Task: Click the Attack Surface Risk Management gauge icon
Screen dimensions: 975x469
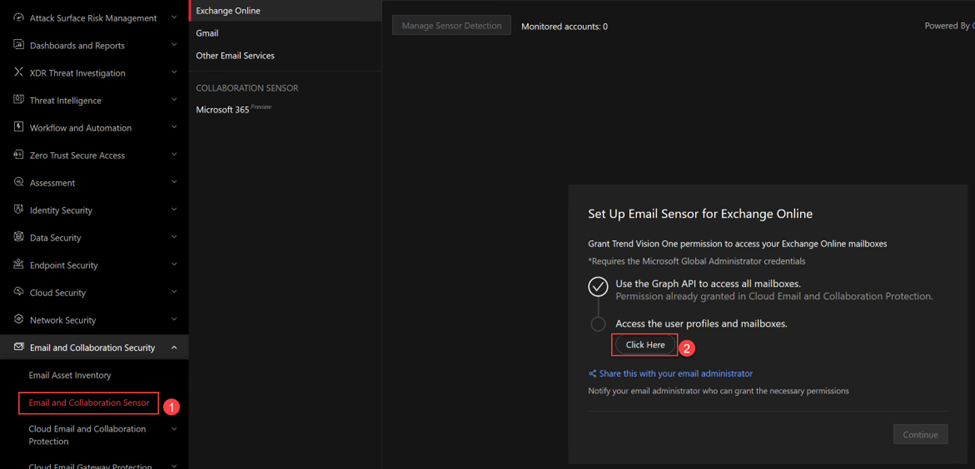Action: [x=18, y=18]
